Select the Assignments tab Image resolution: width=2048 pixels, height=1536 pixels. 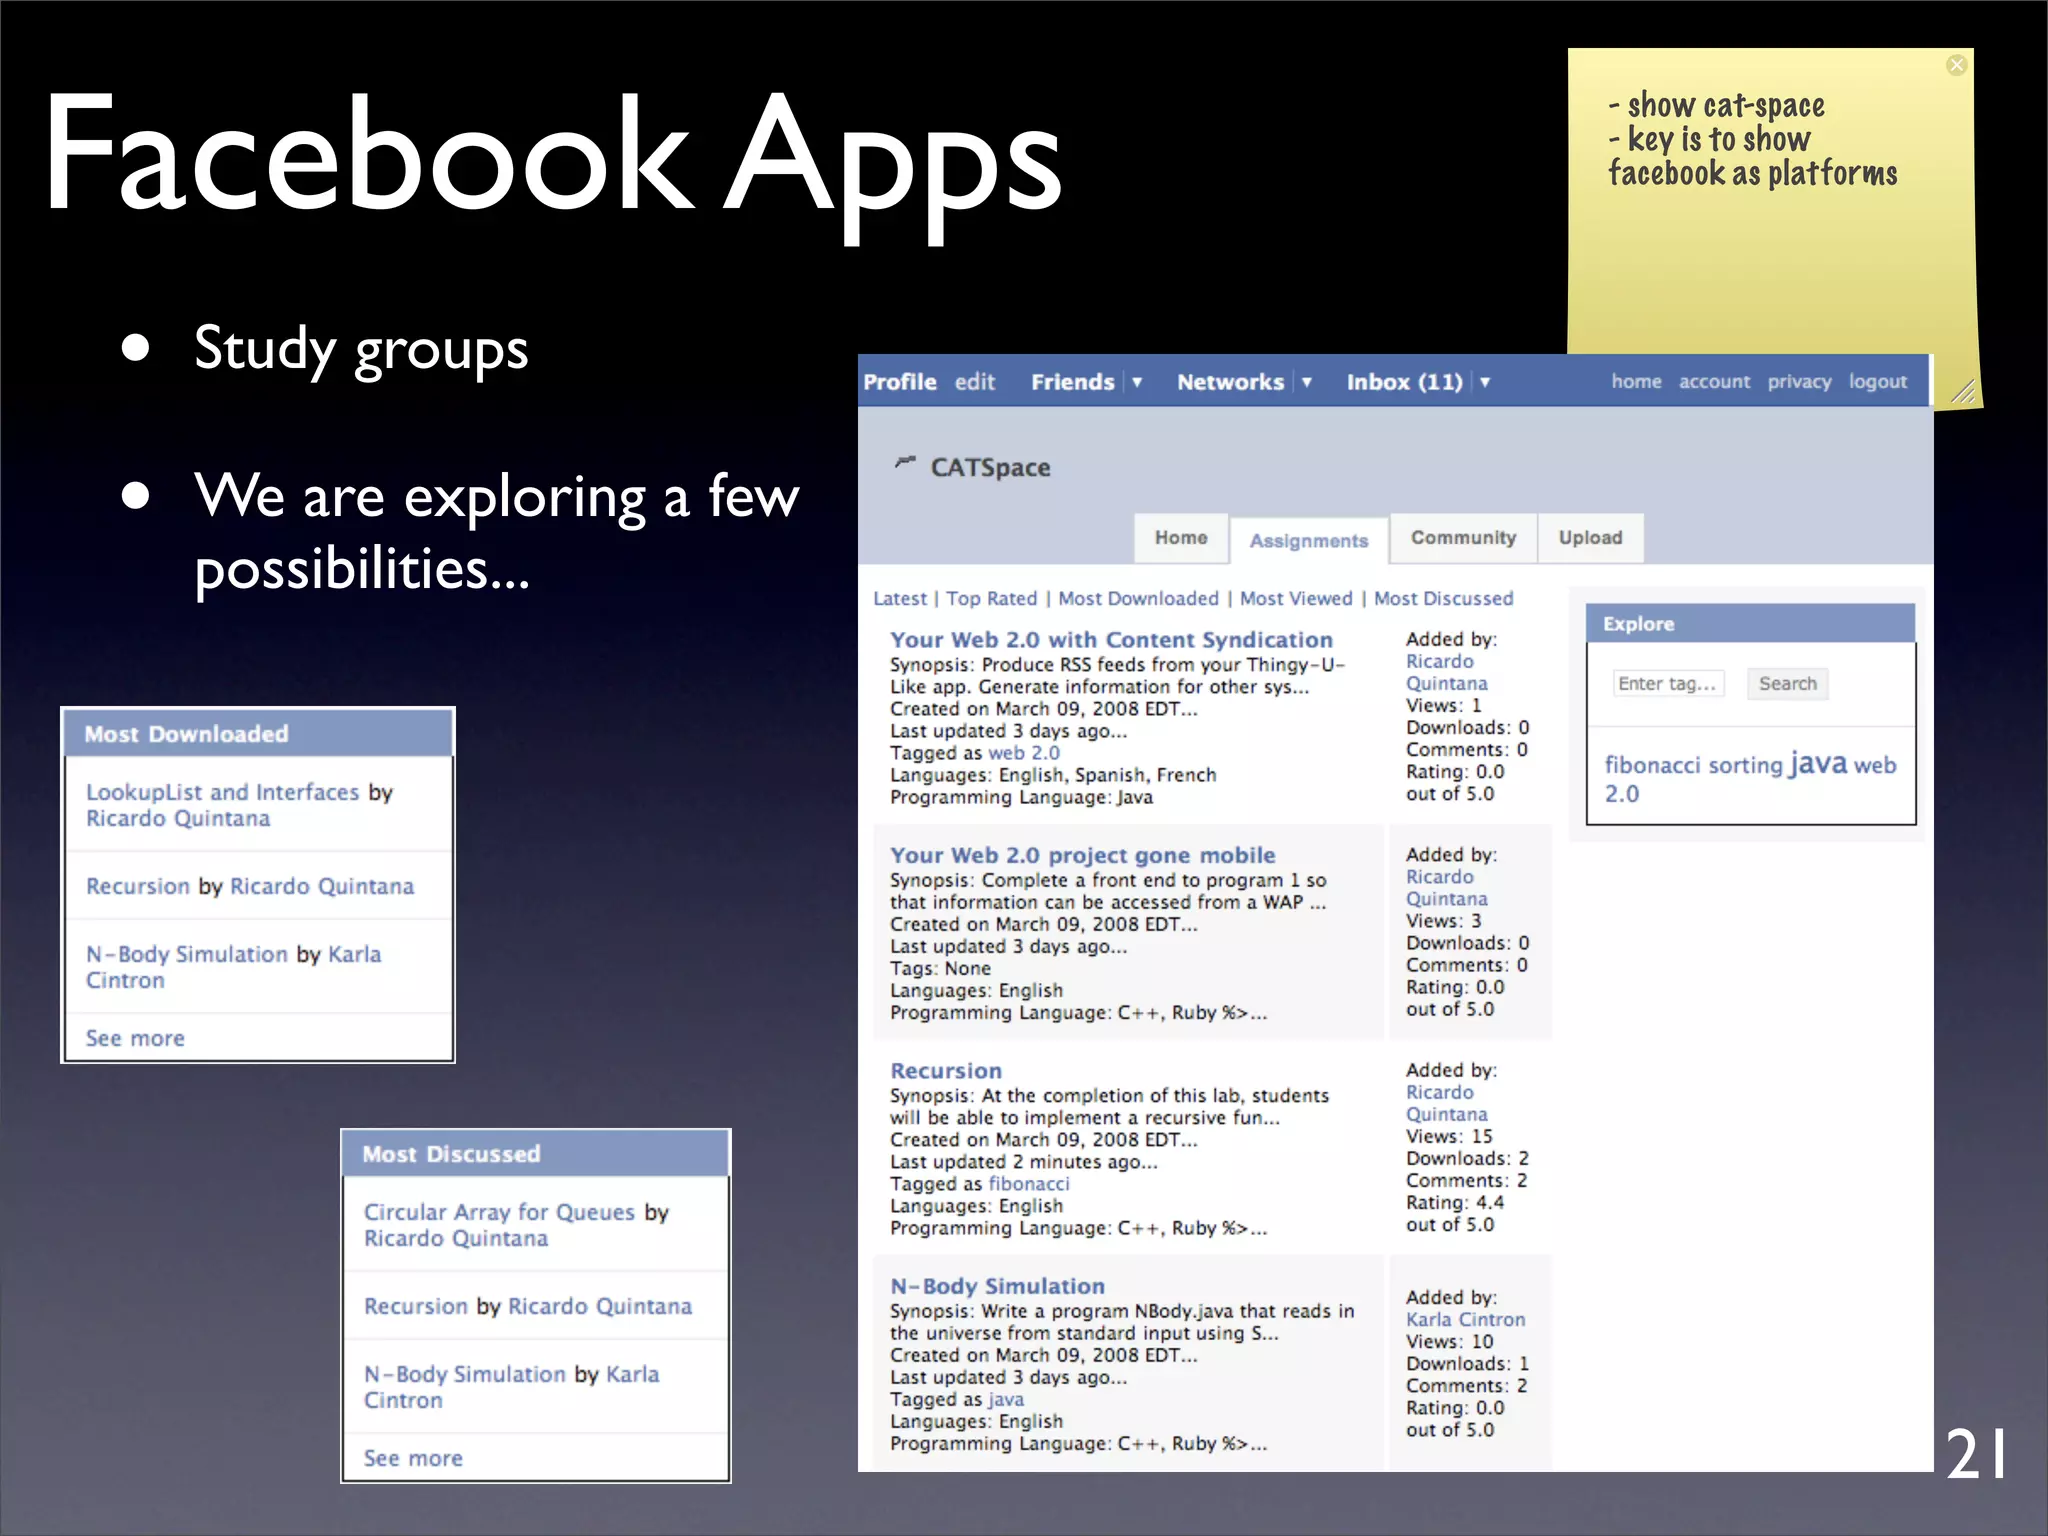tap(1308, 541)
